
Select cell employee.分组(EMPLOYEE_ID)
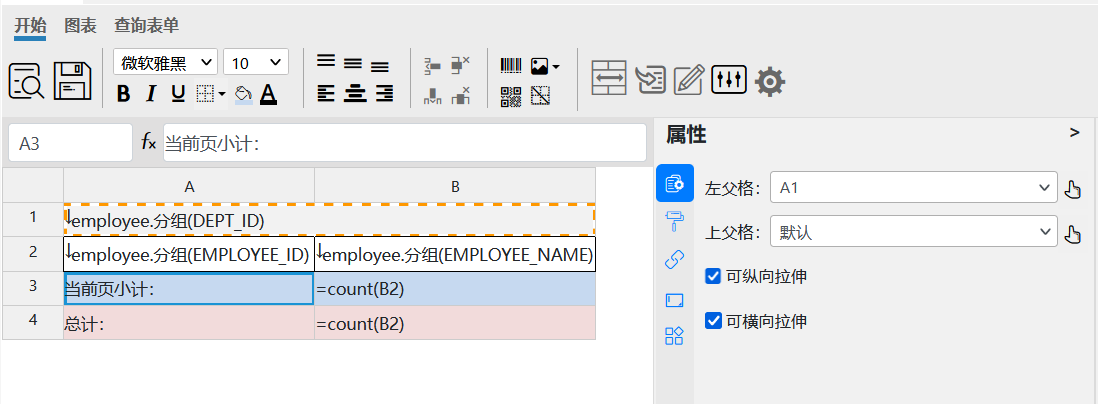[189, 254]
